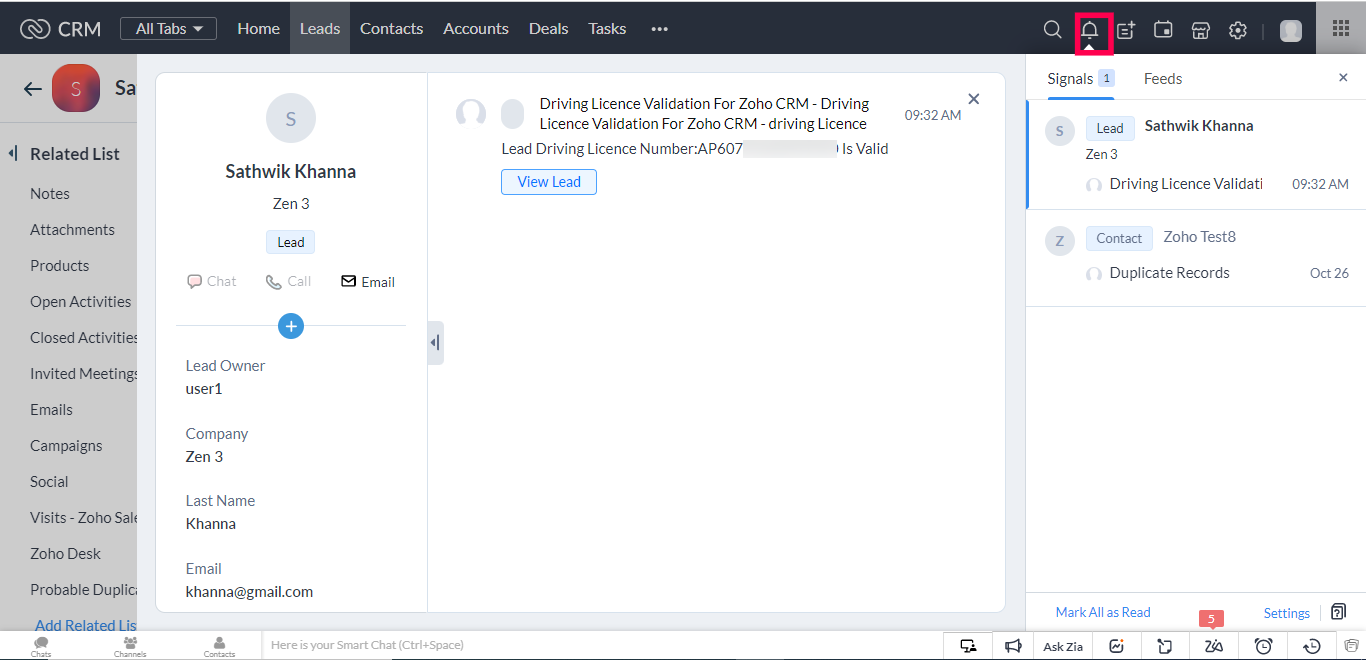Open the sticky note icon in bottom bar

click(x=1165, y=646)
